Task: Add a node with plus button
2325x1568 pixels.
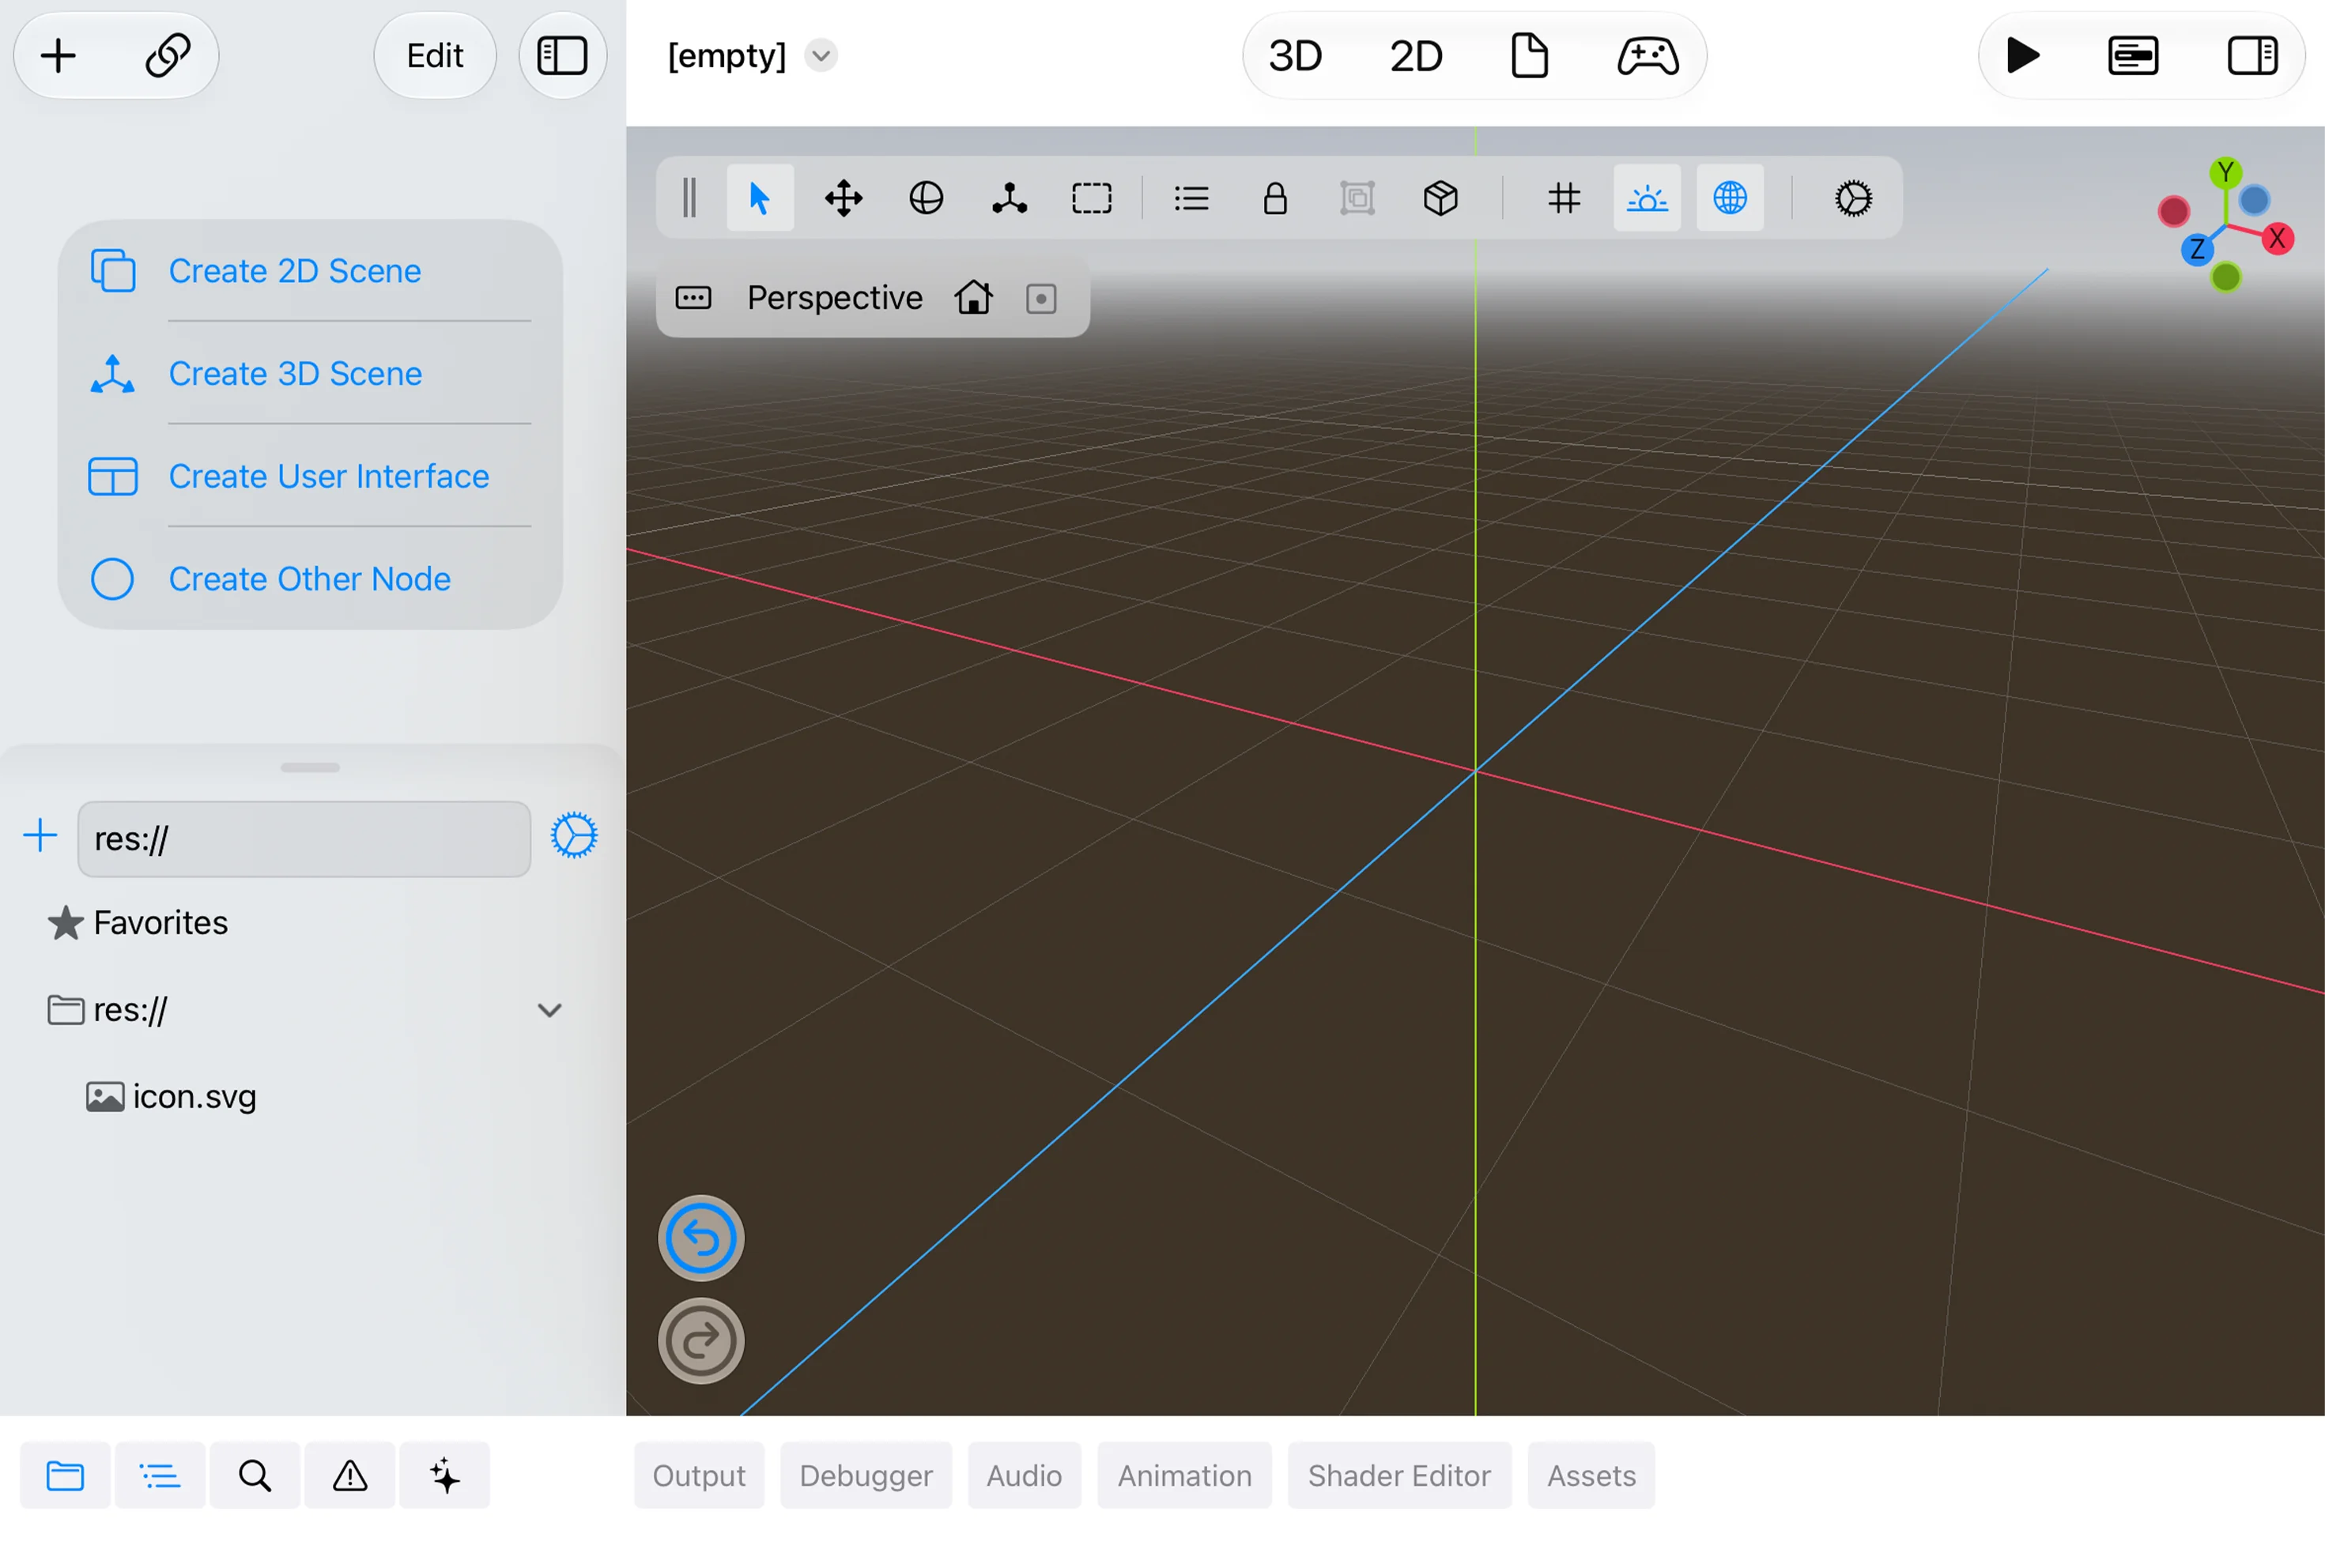Action: coord(58,56)
